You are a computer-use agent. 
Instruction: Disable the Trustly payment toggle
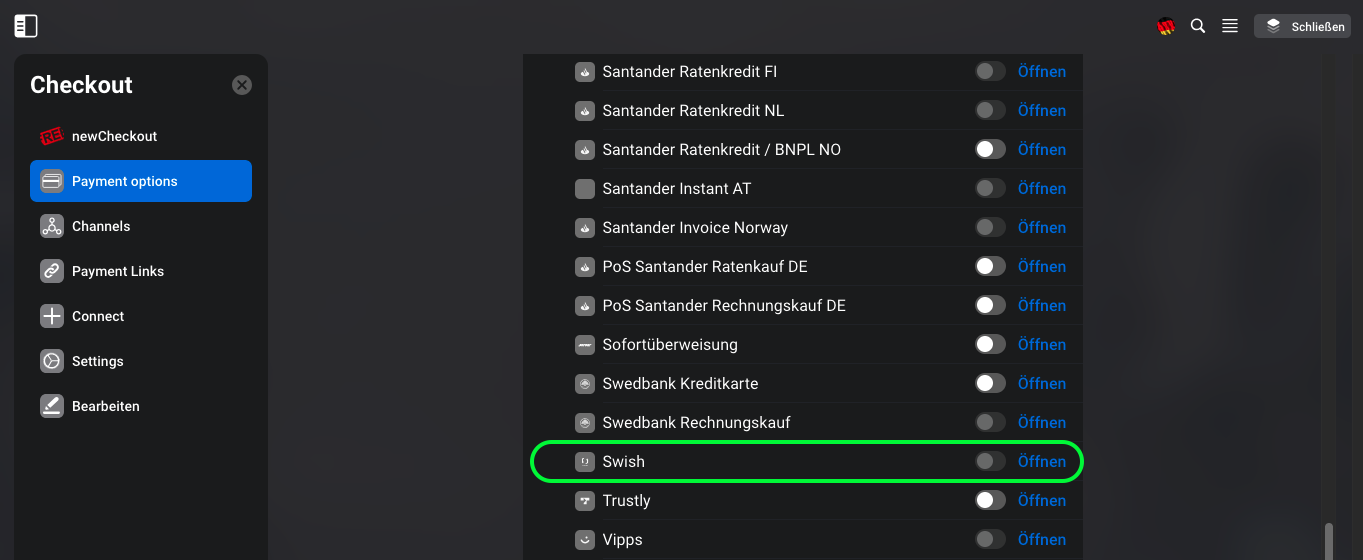pos(990,500)
